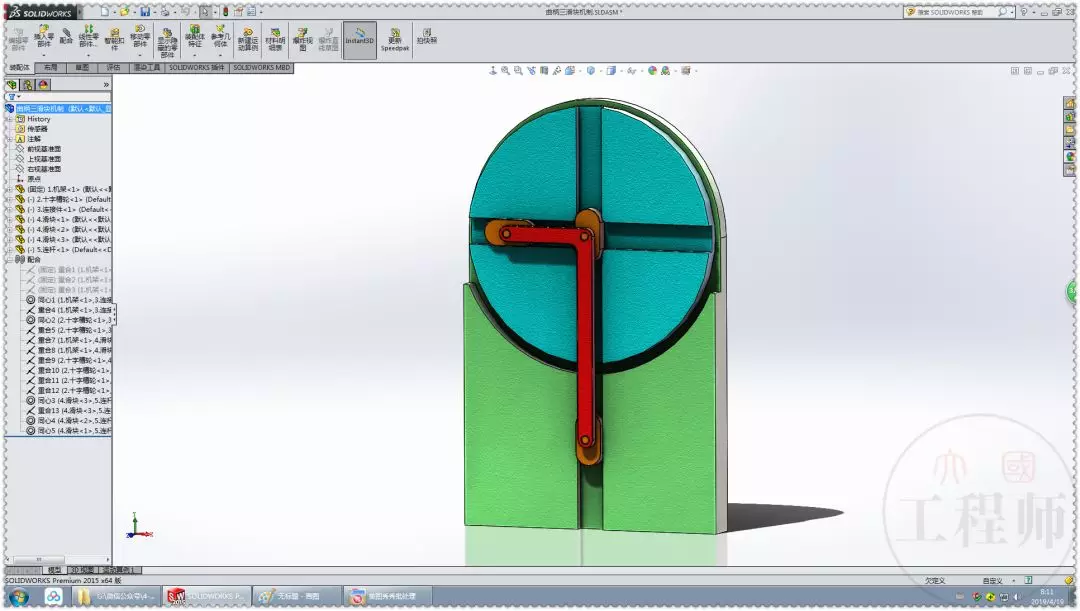Click Zoom to Fit in view toolbar
Screen dimensions: 1080x611
point(506,70)
